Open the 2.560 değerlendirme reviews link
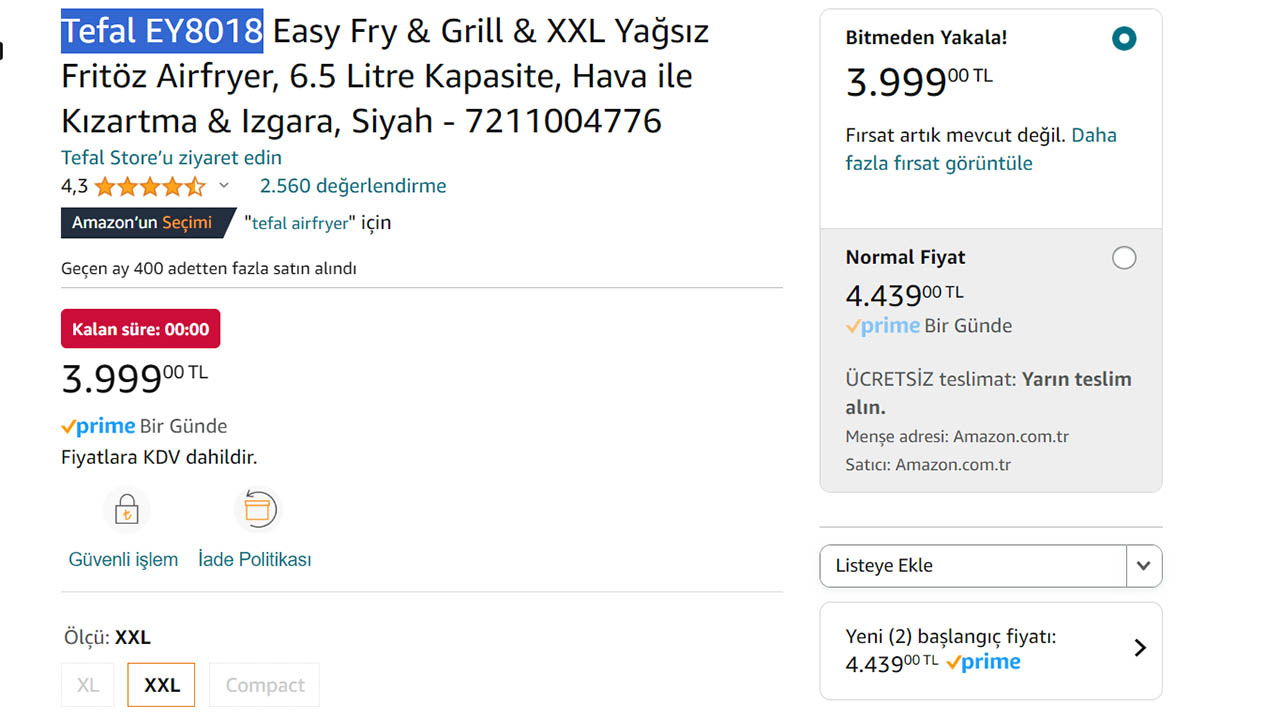 click(x=352, y=186)
